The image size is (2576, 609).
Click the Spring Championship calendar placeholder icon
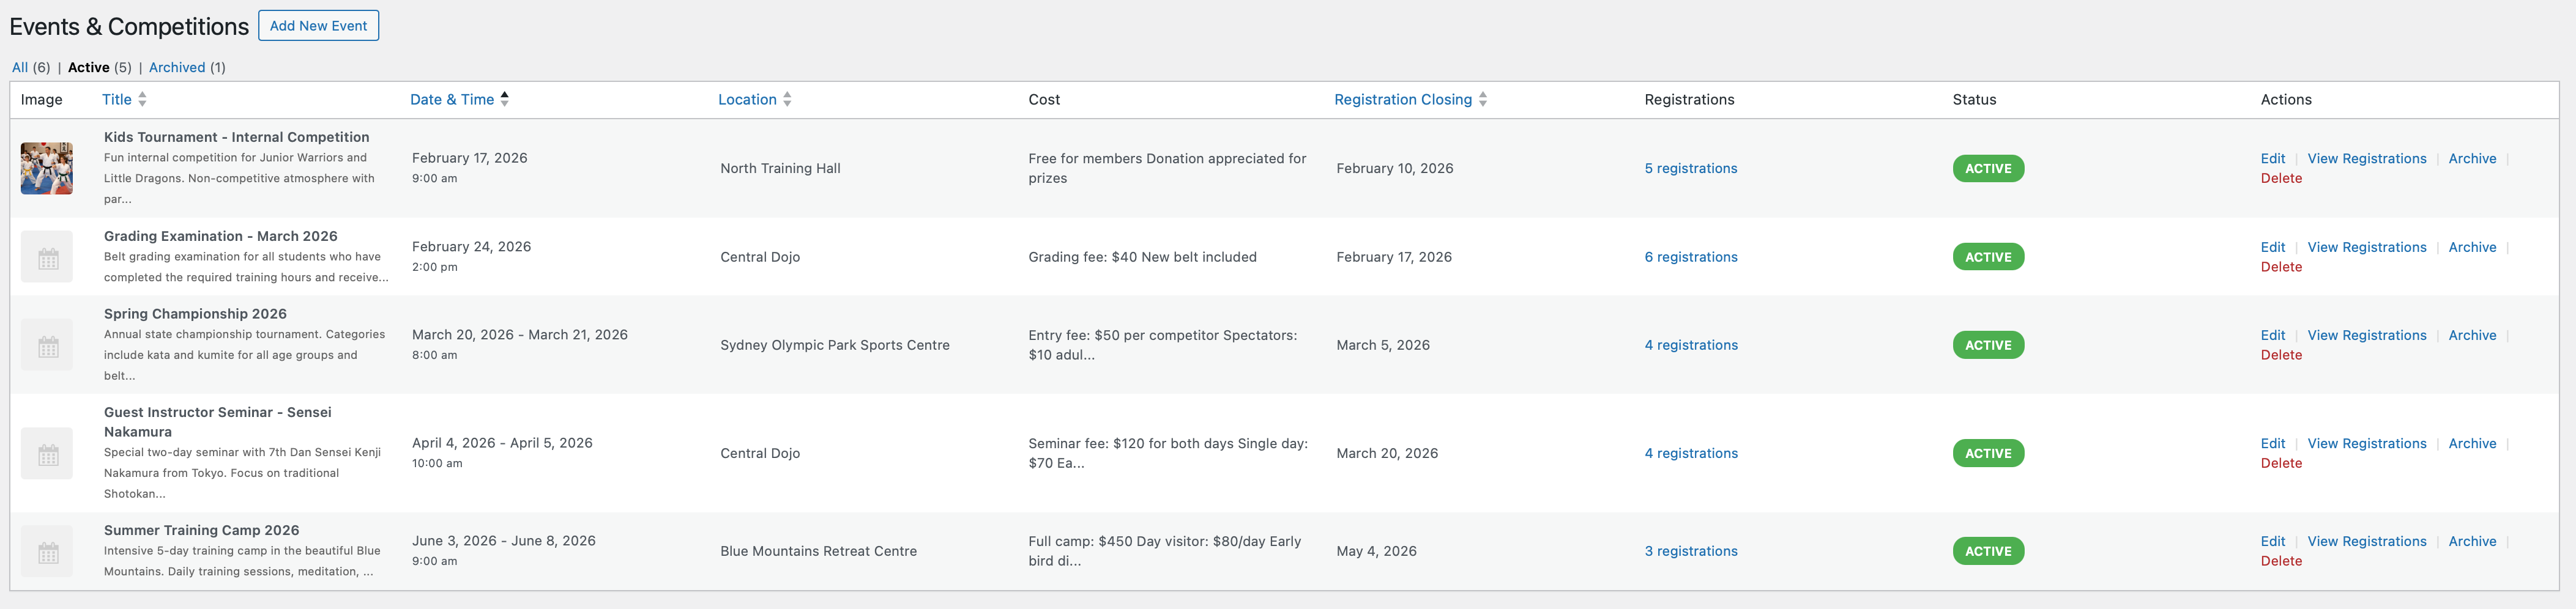click(47, 345)
